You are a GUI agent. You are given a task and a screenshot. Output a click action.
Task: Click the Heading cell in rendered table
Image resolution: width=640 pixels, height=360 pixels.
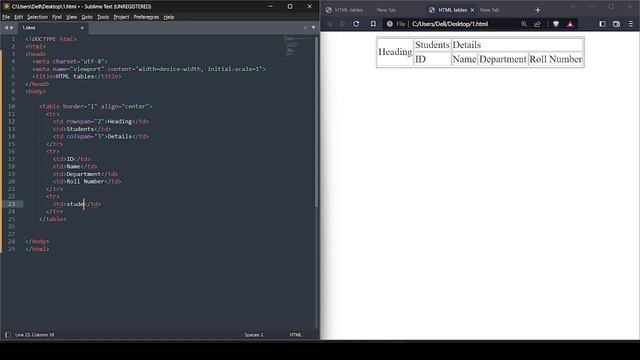click(395, 52)
